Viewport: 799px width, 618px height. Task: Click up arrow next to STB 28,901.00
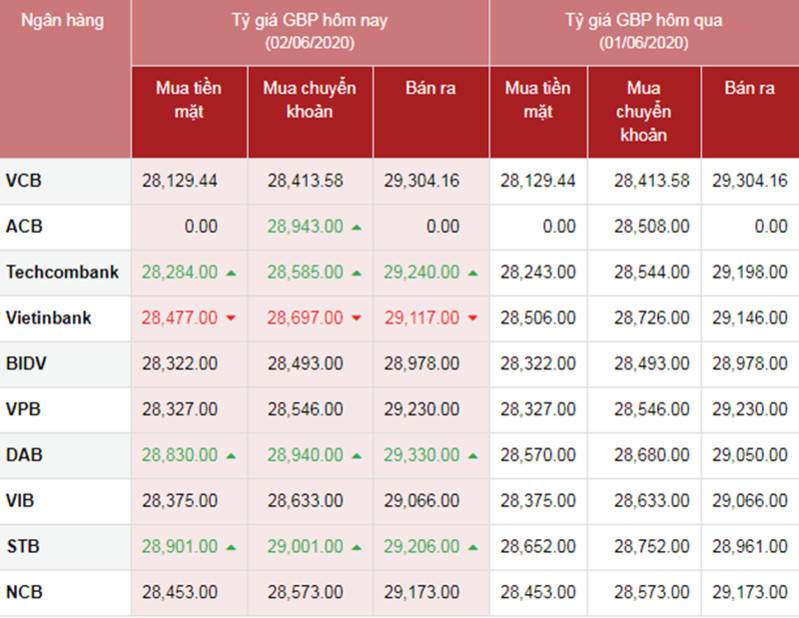coord(231,548)
